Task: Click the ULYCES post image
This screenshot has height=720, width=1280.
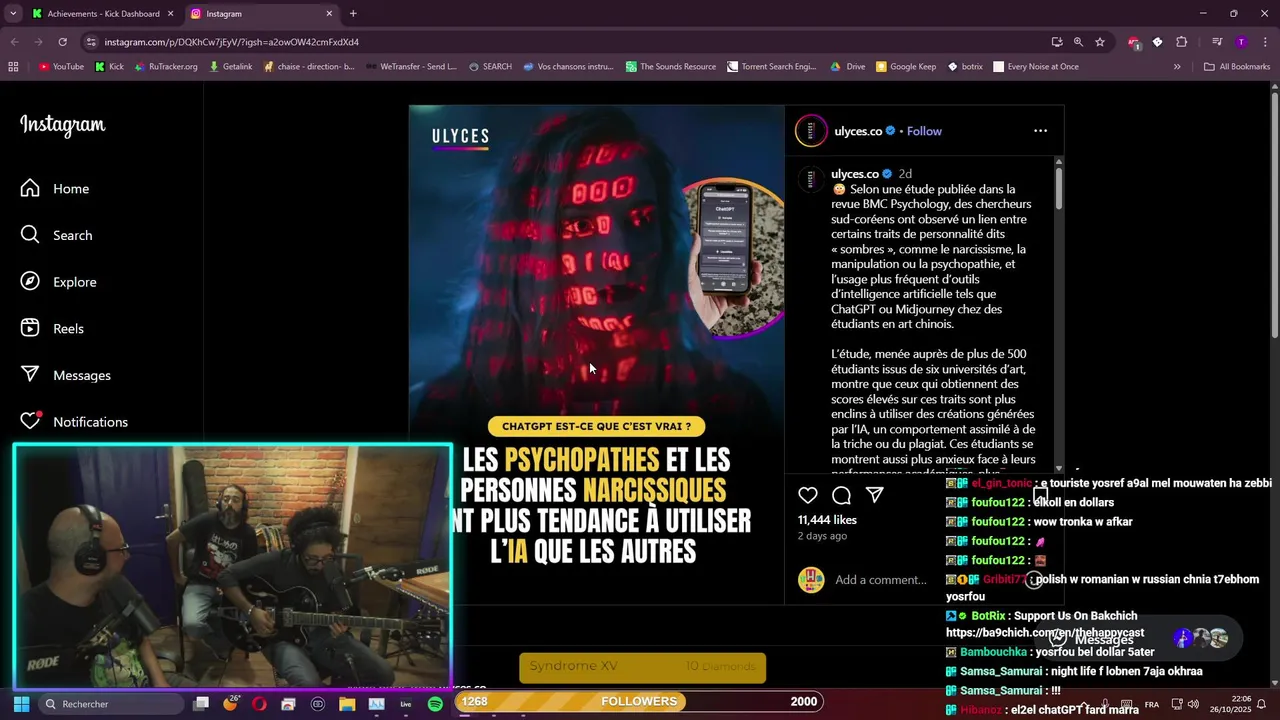Action: (596, 354)
